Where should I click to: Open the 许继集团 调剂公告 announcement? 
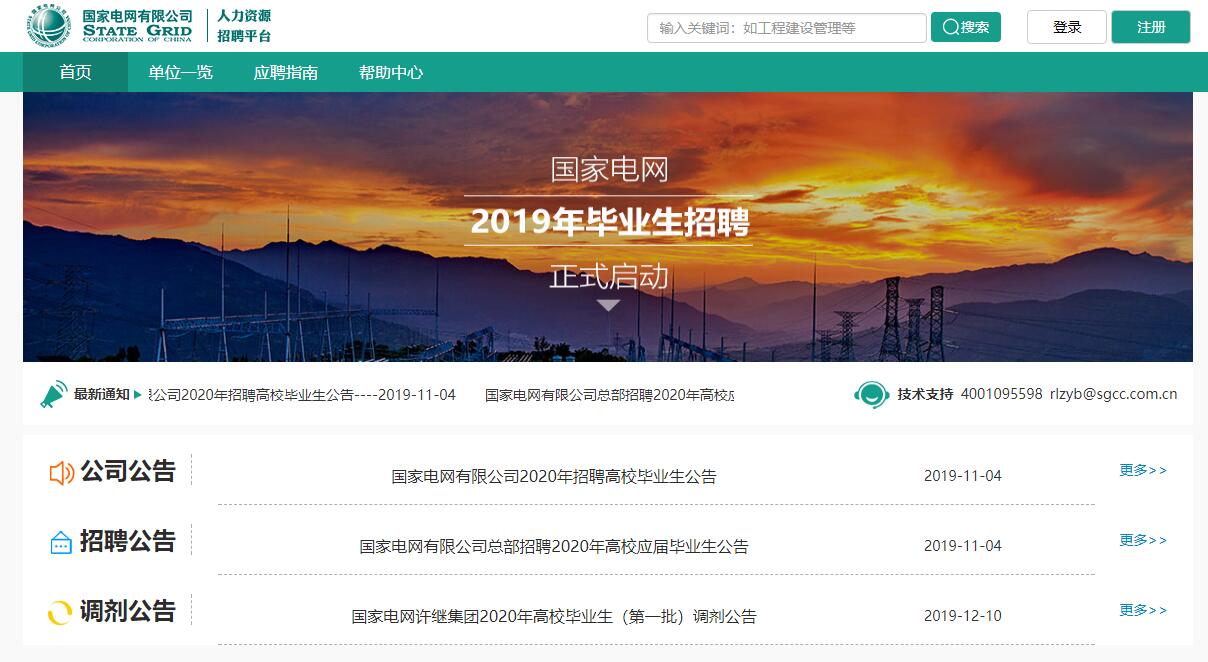[x=554, y=617]
